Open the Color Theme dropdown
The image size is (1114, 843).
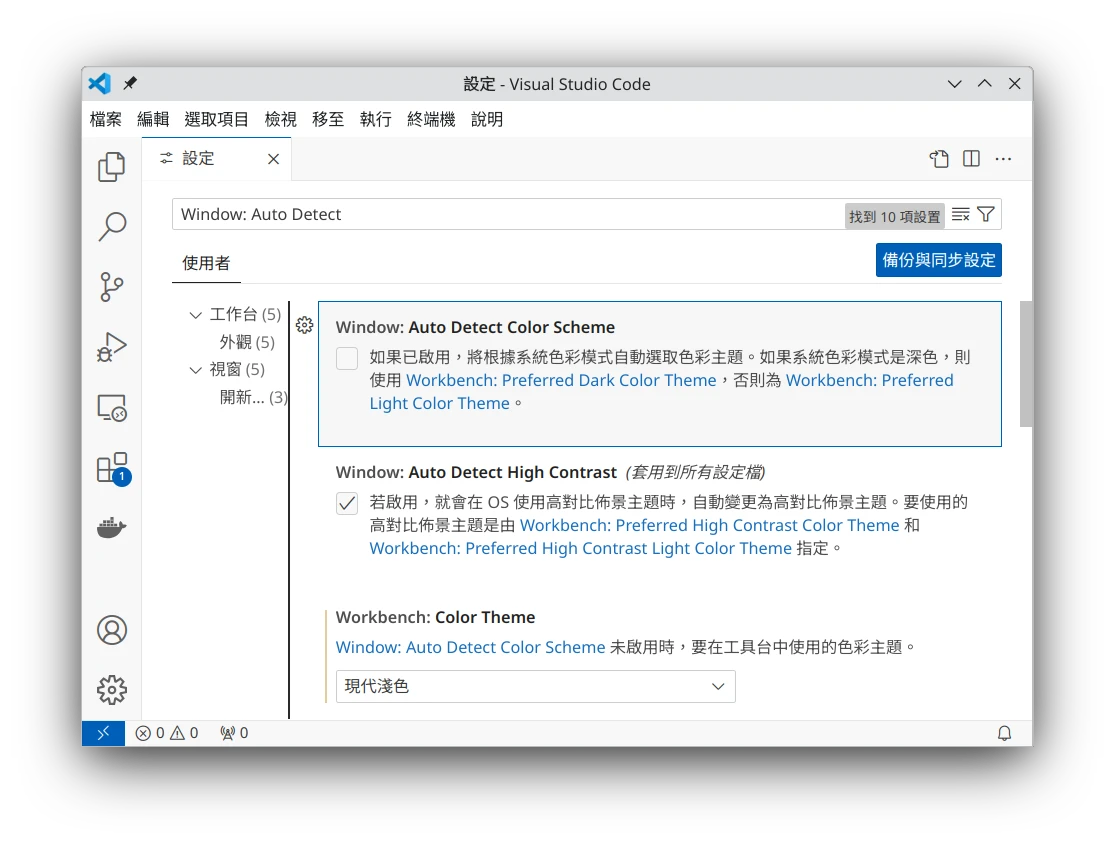pyautogui.click(x=535, y=686)
